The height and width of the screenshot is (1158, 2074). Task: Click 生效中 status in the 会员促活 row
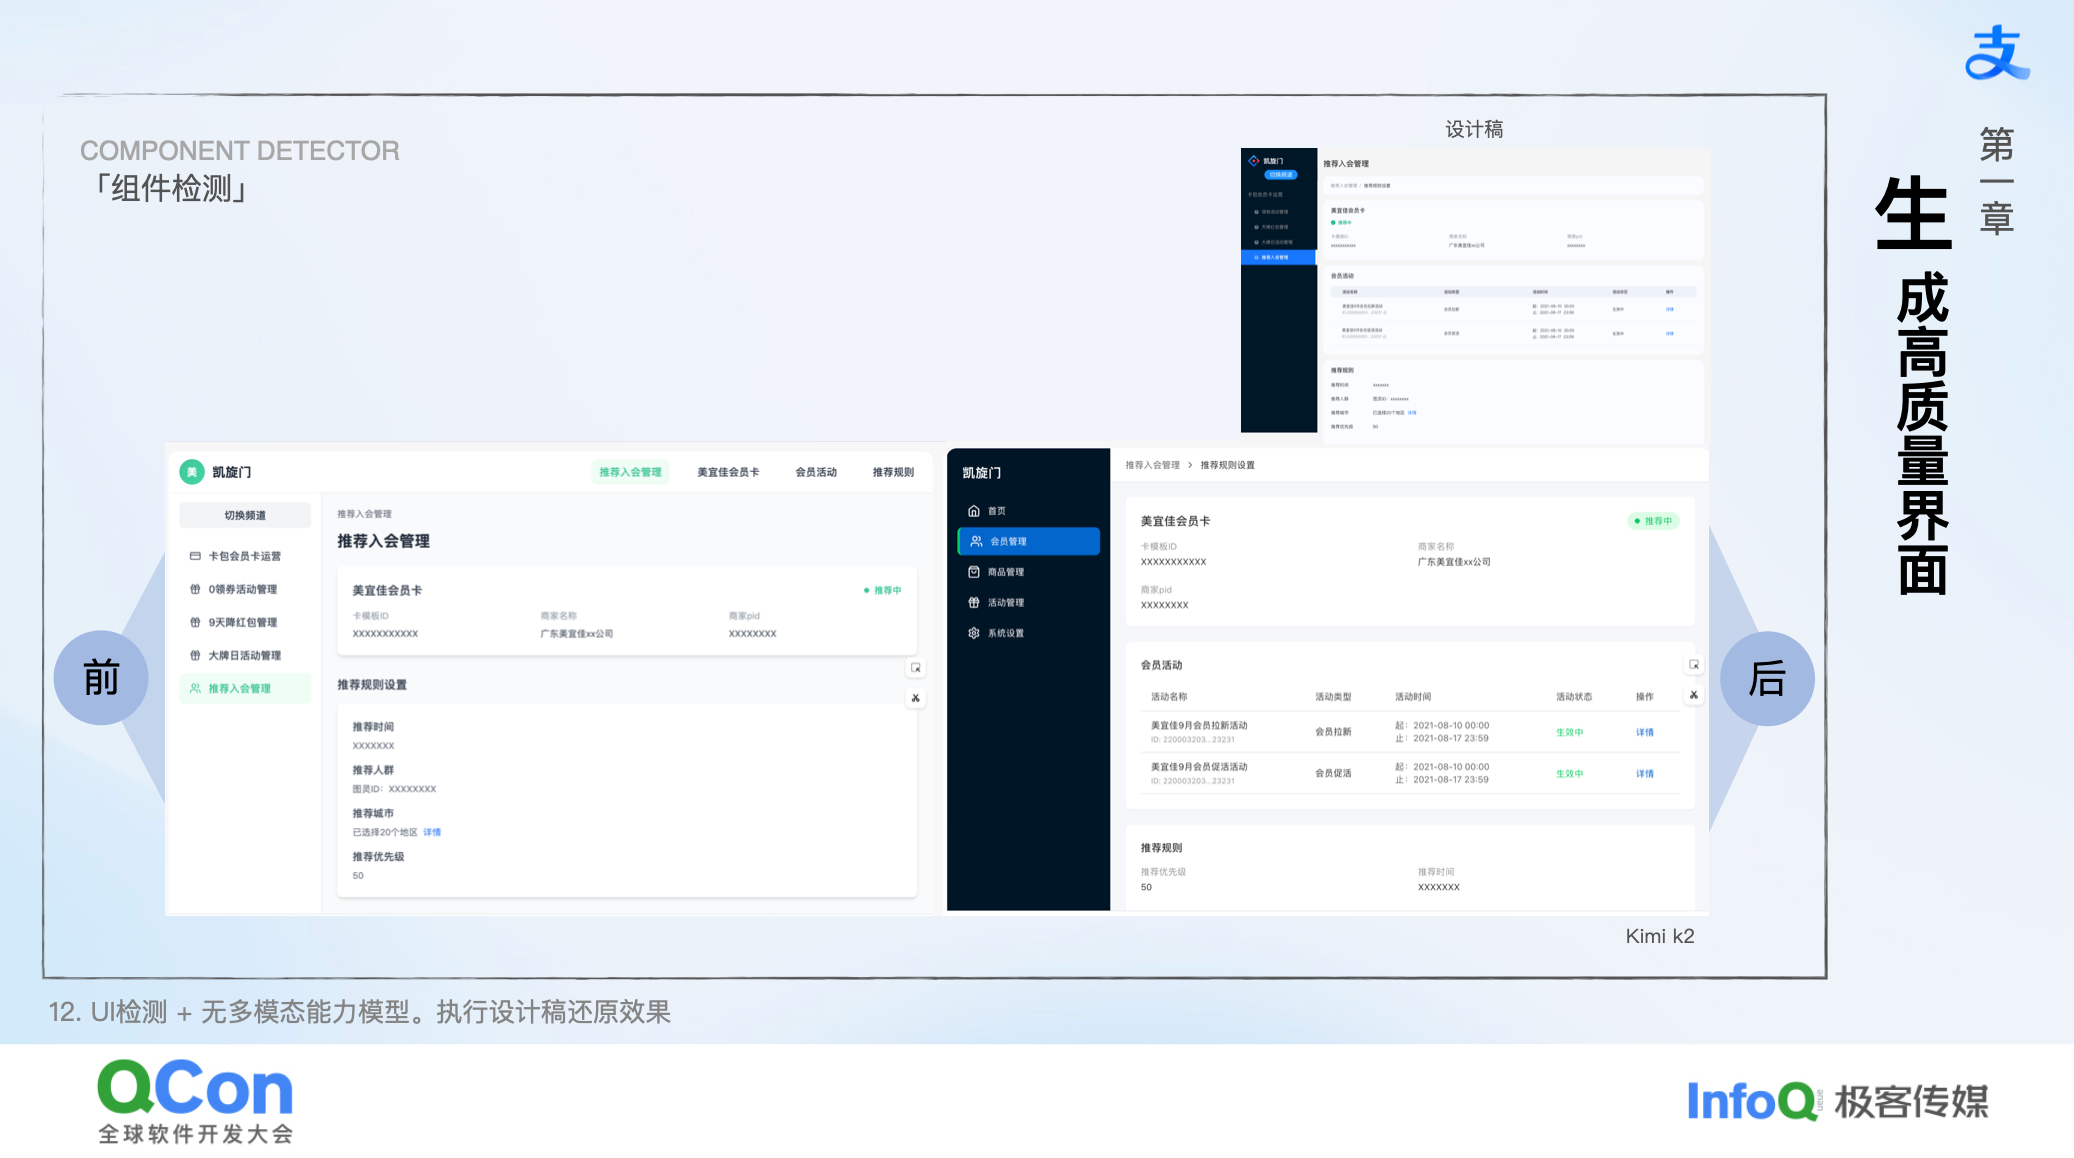(x=1570, y=773)
